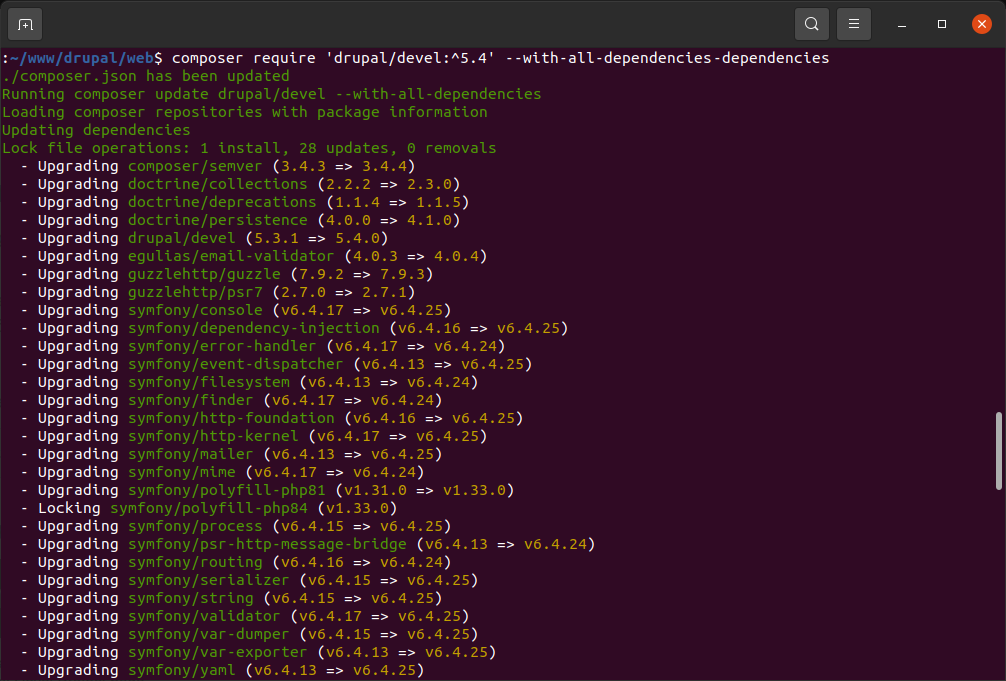Click the 'Lock file operations' line
Screen dimensions: 1006x681
[x=248, y=148]
